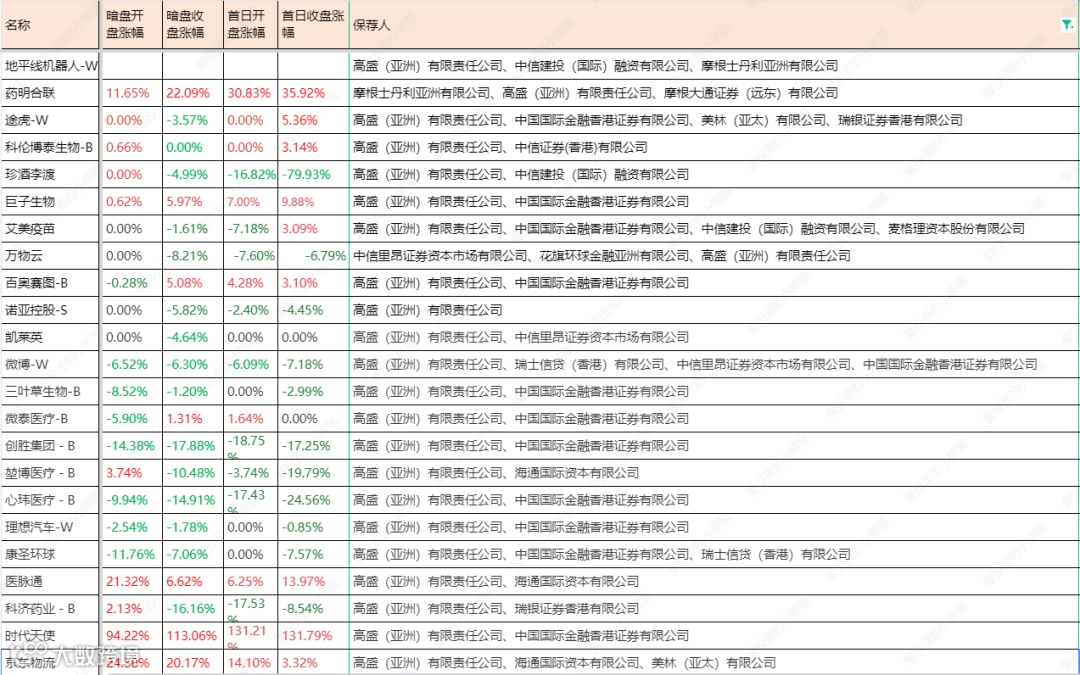The width and height of the screenshot is (1080, 675).
Task: Select the -0.28% cell in 百奥赛图-B row
Action: click(132, 283)
